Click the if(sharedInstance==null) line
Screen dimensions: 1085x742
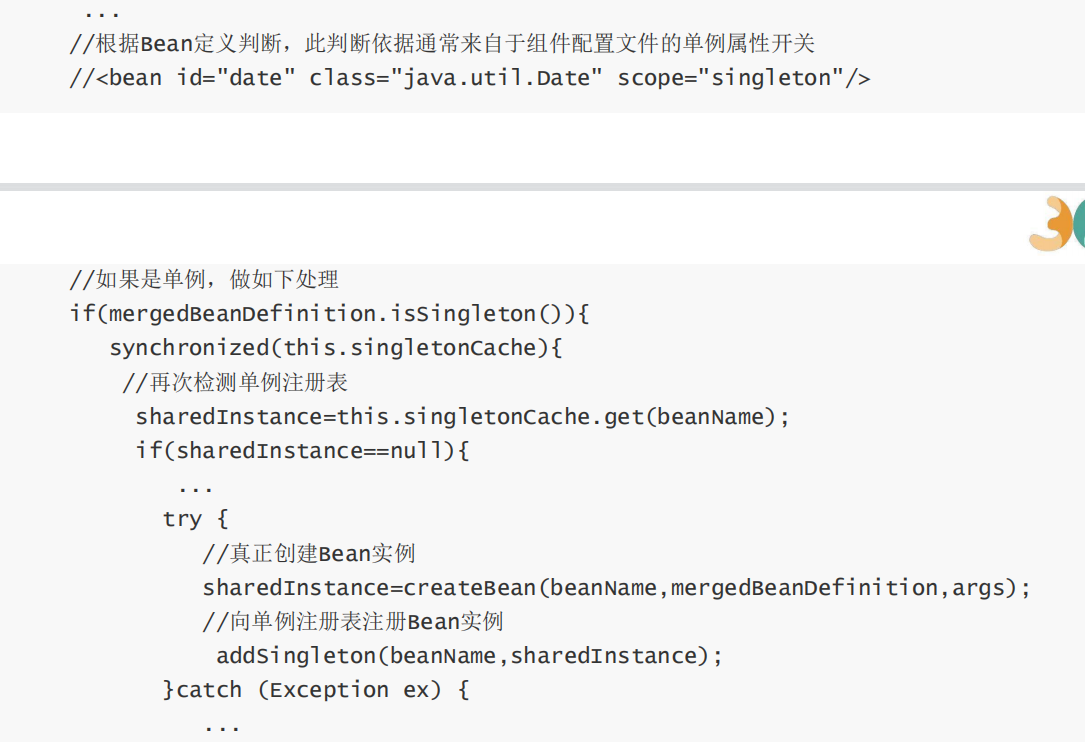coord(302,451)
